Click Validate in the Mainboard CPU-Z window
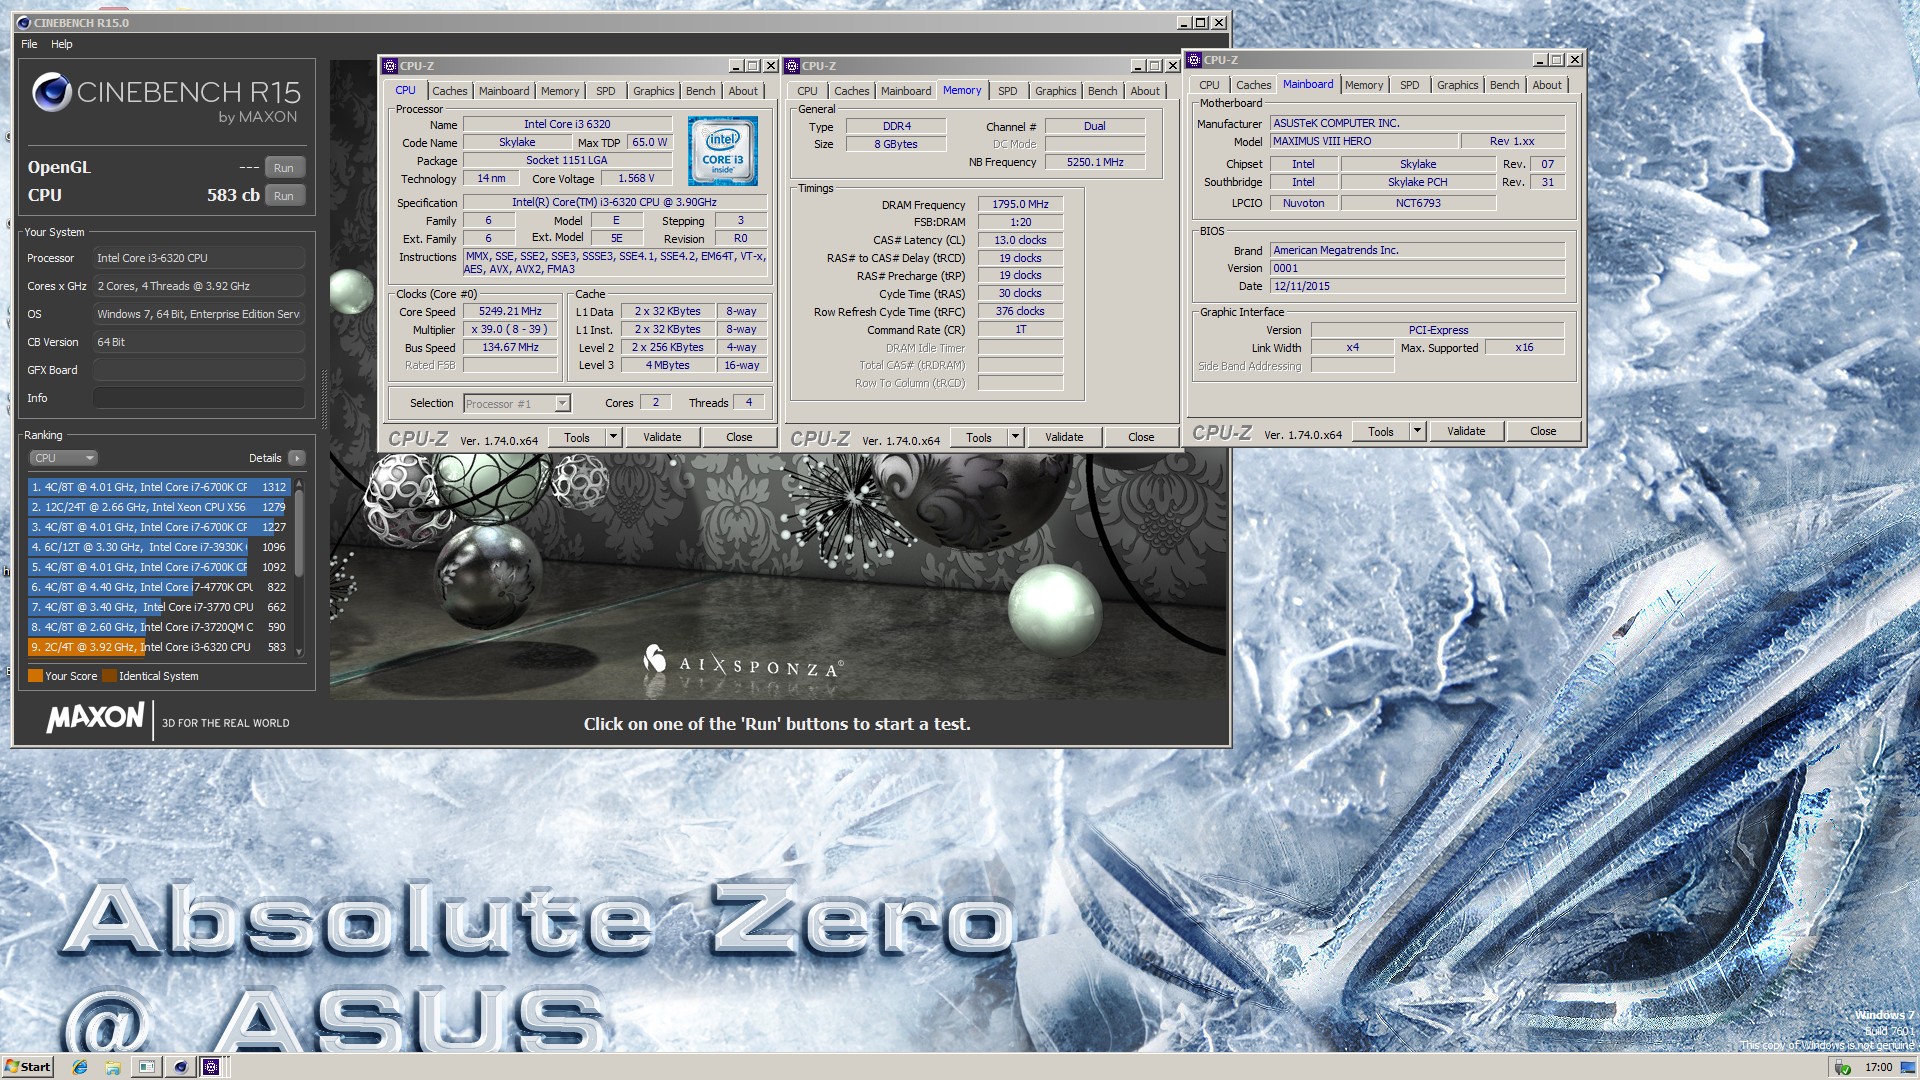 coord(1466,431)
